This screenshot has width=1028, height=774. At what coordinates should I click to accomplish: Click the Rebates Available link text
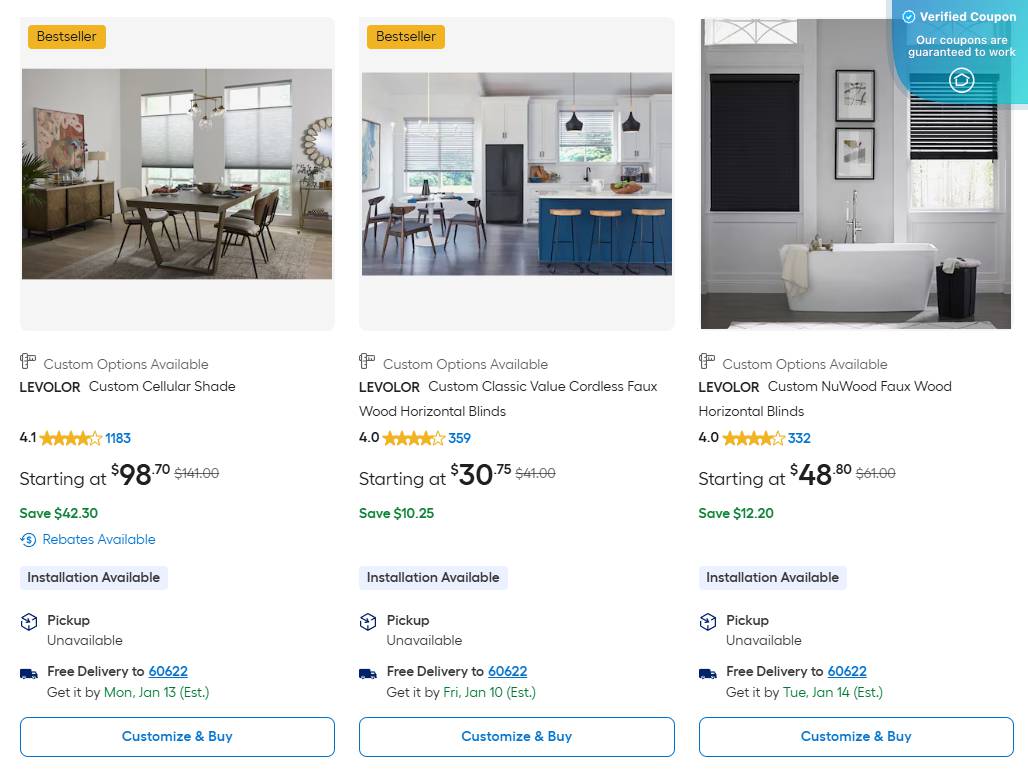coord(99,539)
